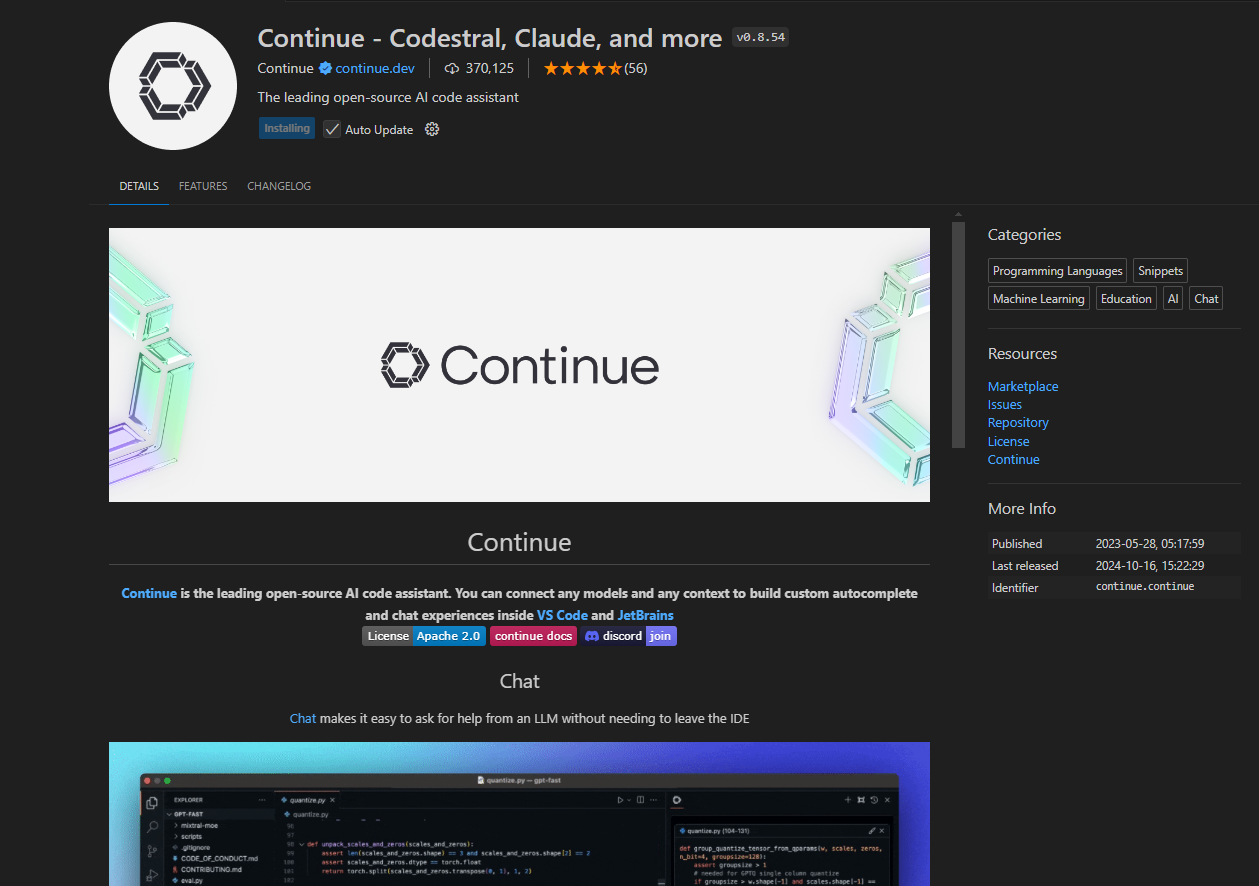Select the Chat category tag

click(x=1207, y=299)
